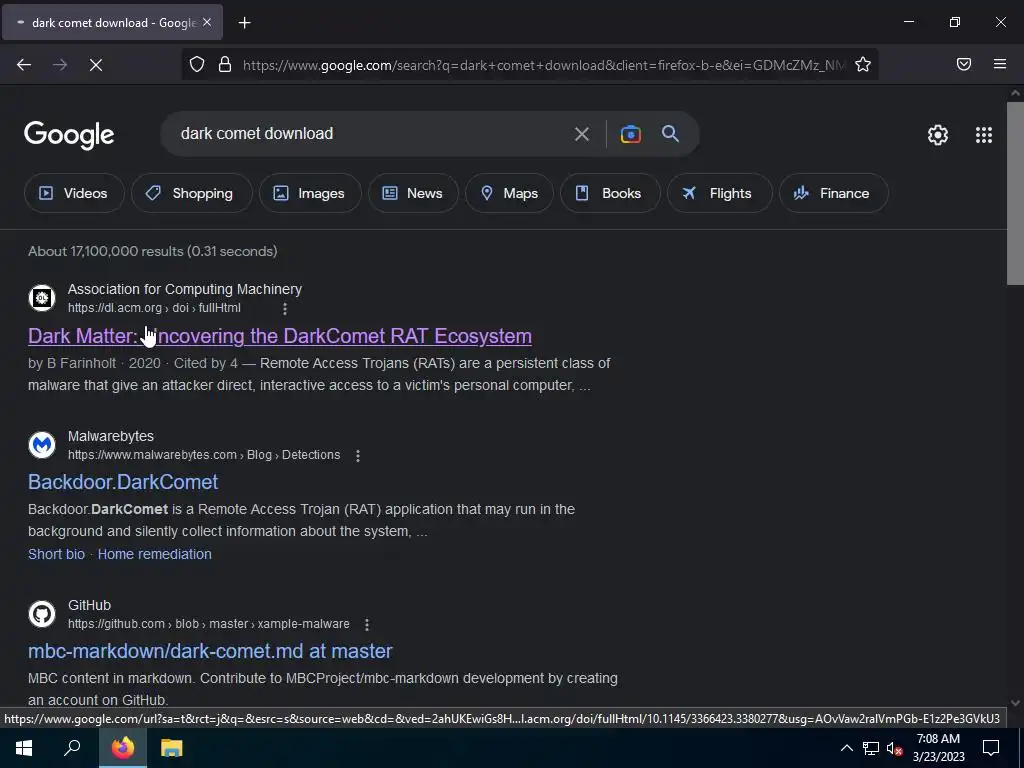Switch to Maps results
The image size is (1024, 768).
point(509,193)
